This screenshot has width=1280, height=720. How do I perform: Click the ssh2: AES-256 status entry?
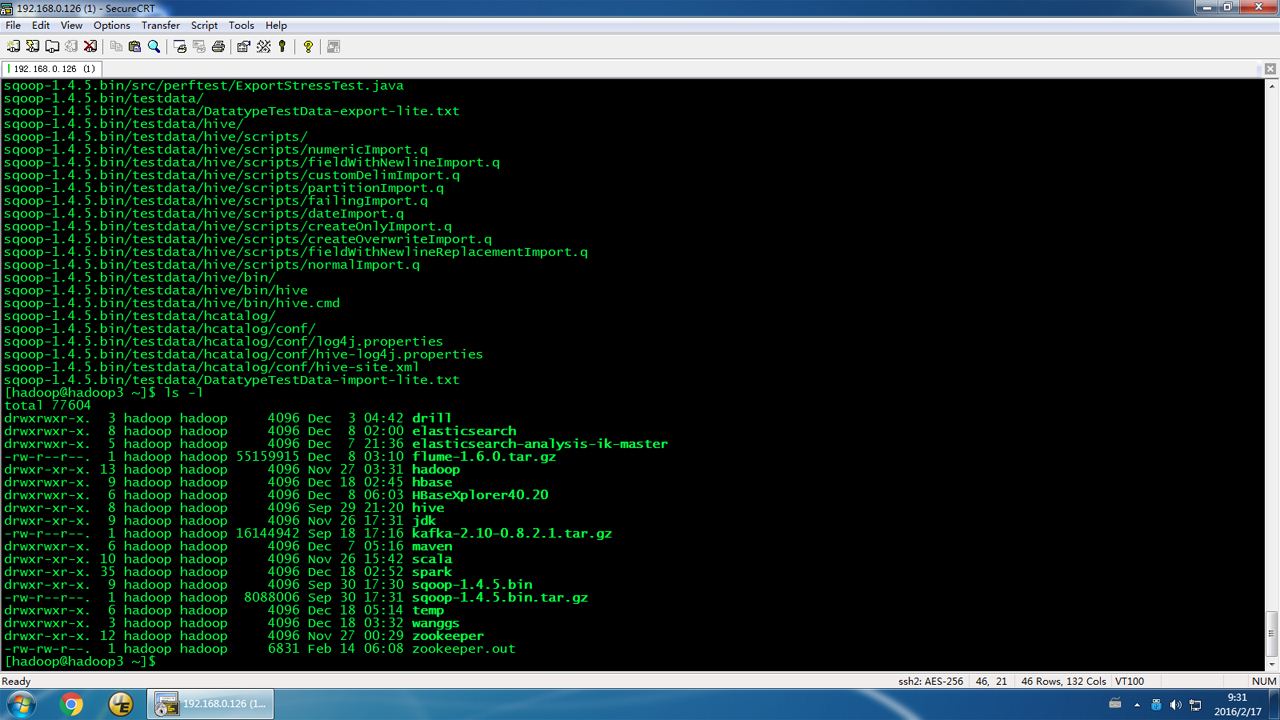pyautogui.click(x=930, y=681)
